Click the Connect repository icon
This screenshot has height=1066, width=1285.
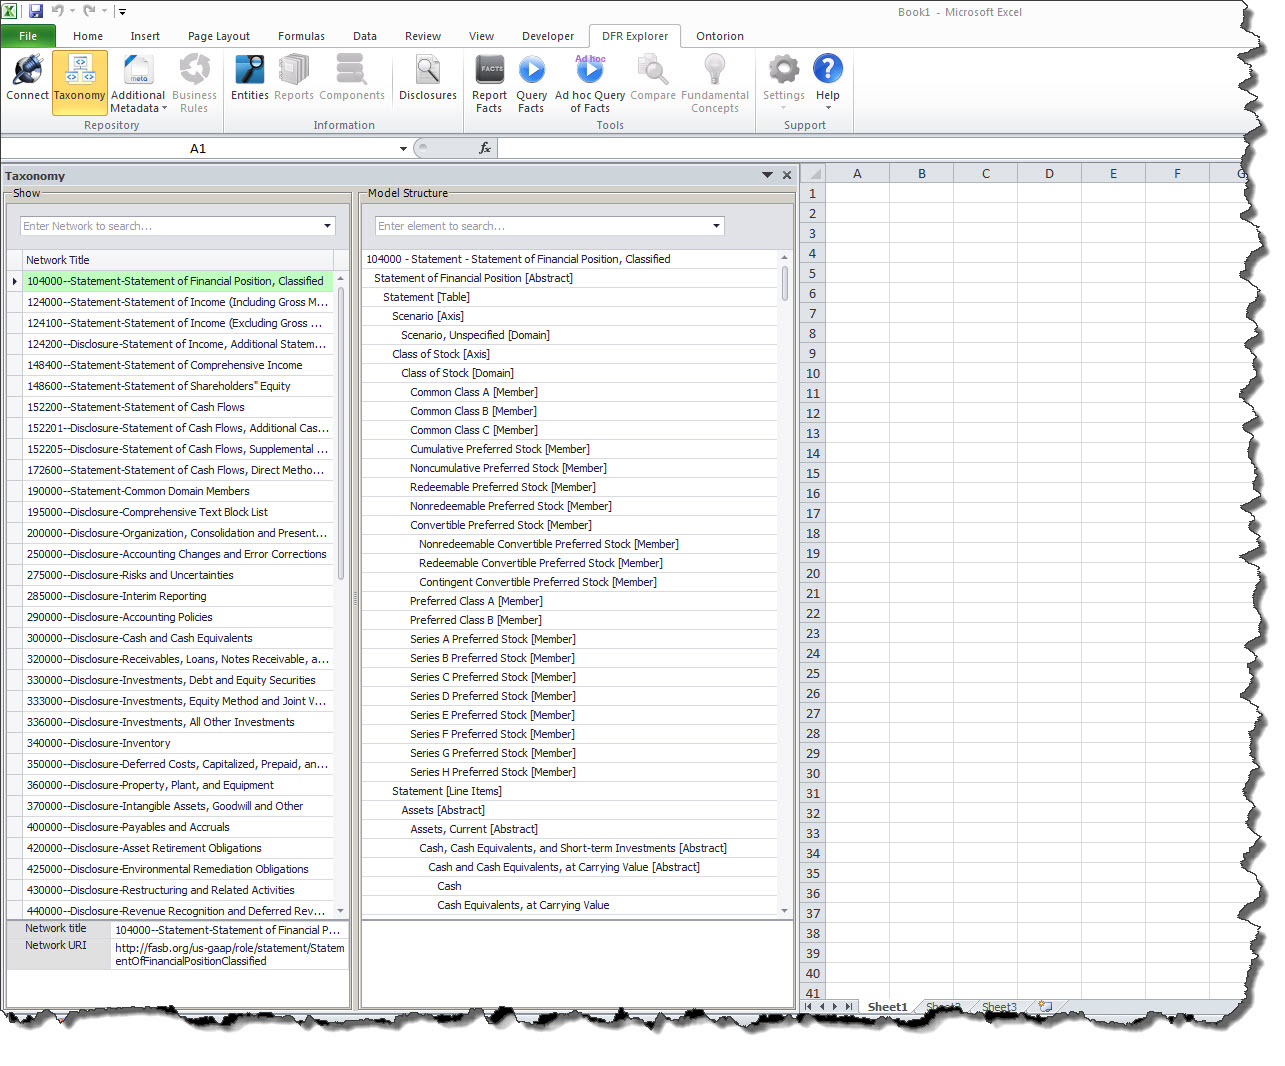click(x=27, y=70)
